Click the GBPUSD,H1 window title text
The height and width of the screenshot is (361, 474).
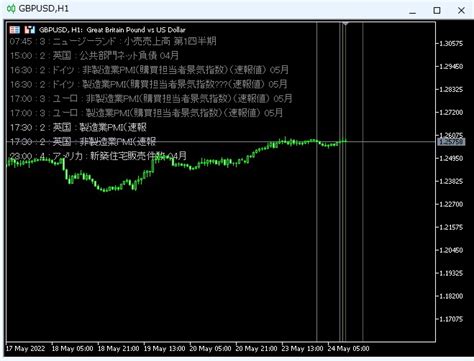tap(44, 9)
